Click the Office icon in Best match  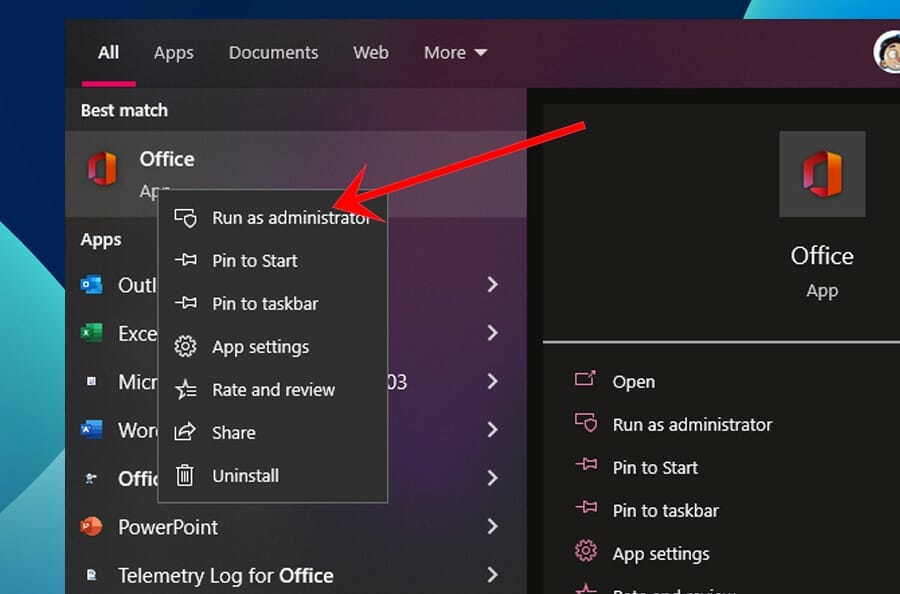pos(102,169)
